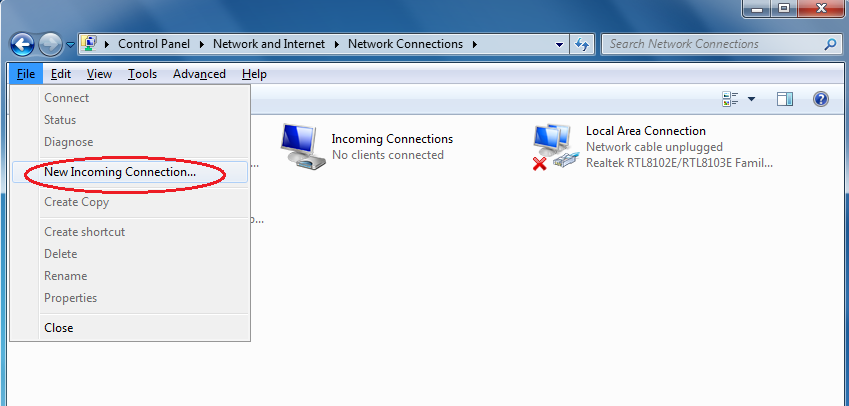Screen dimensions: 849x406
Task: Select Local Area Connection label
Action: (645, 131)
